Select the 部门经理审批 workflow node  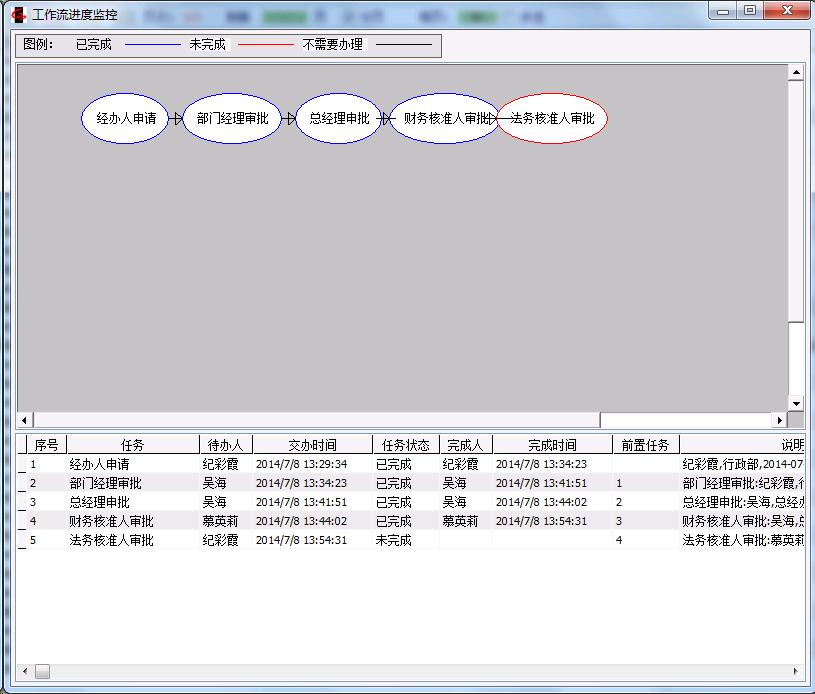(232, 118)
